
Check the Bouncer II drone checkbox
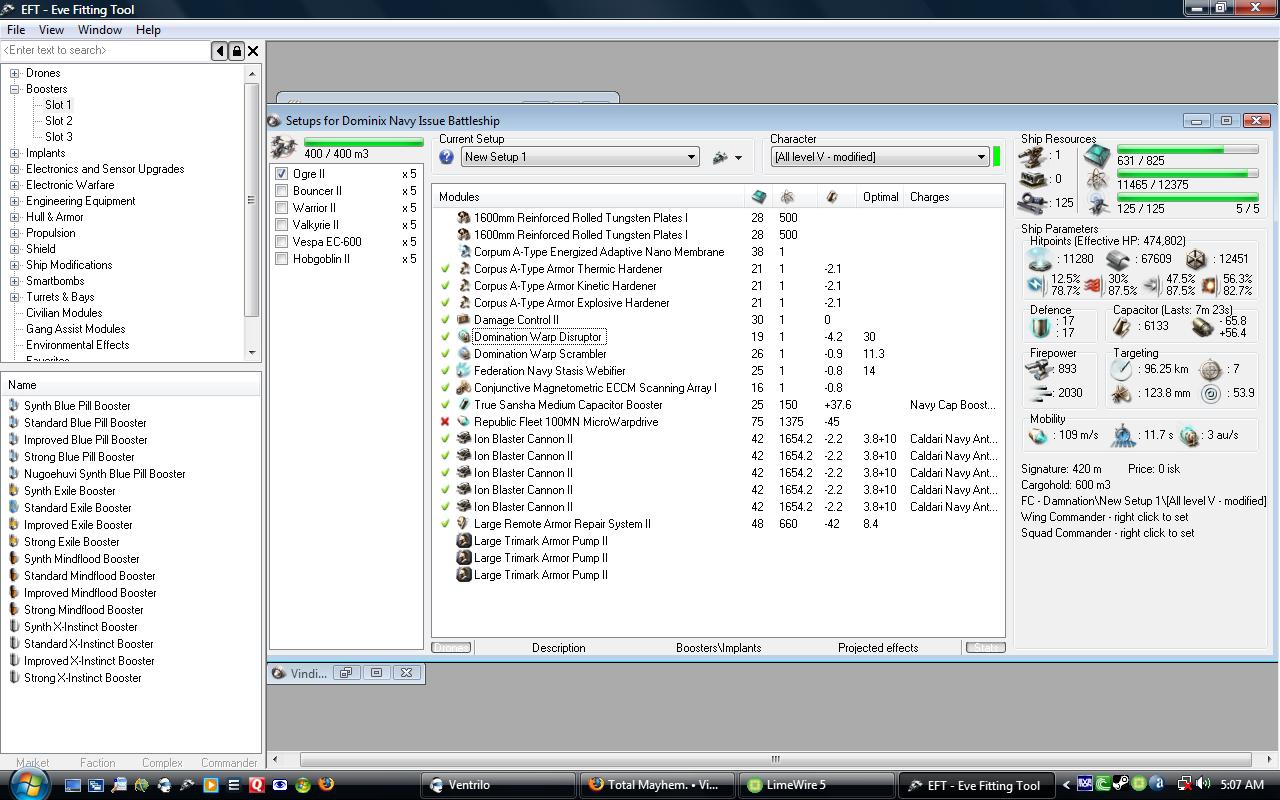pyautogui.click(x=282, y=191)
